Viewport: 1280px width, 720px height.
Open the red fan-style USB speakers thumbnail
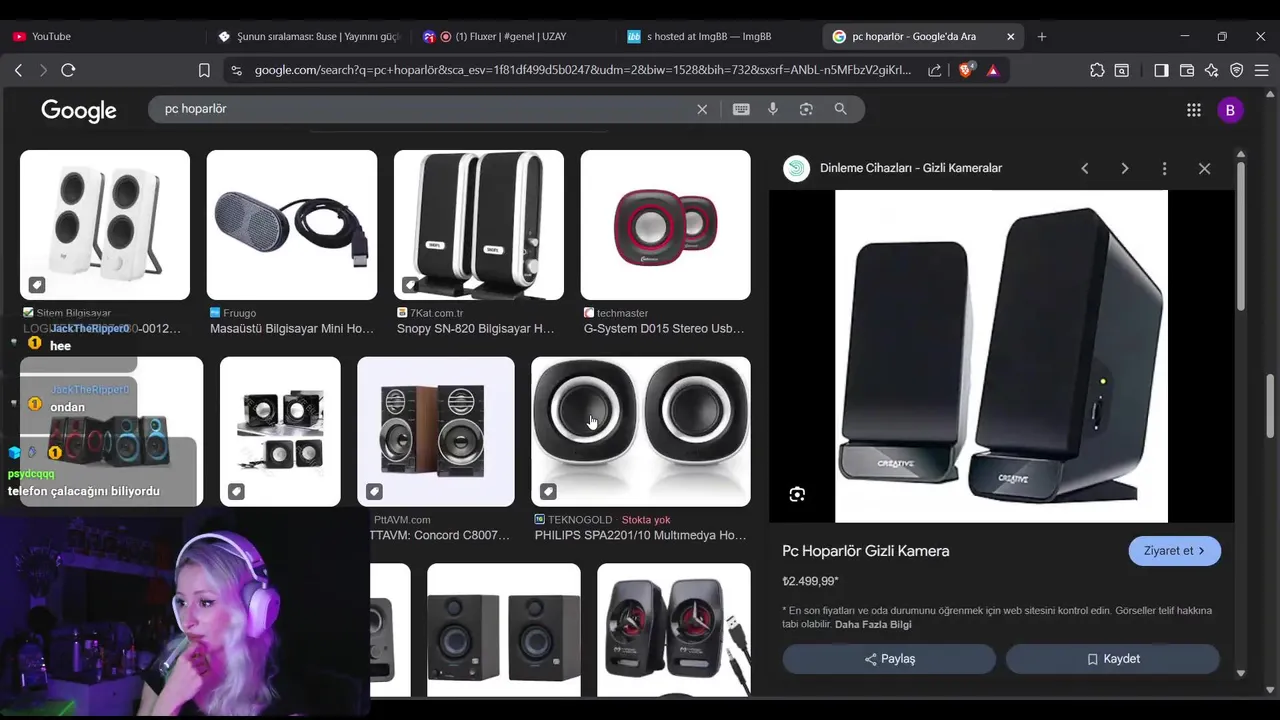click(674, 629)
